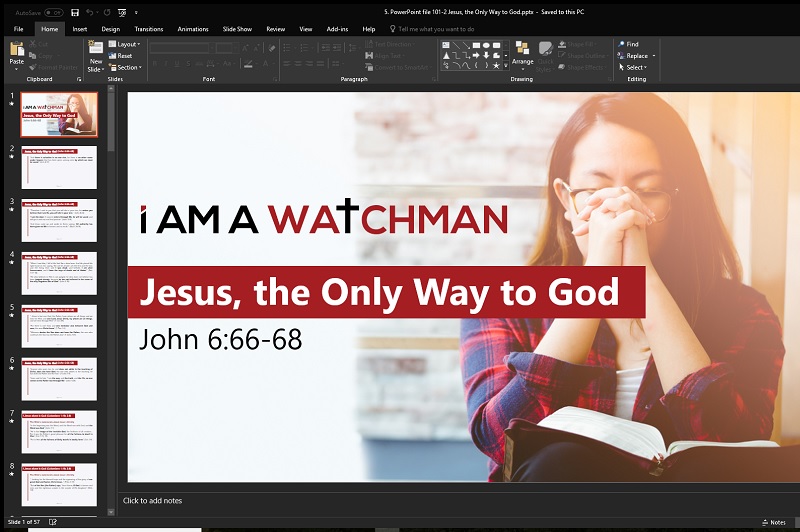Select slide 3 thumbnail
Image resolution: width=800 pixels, height=532 pixels.
[x=59, y=219]
